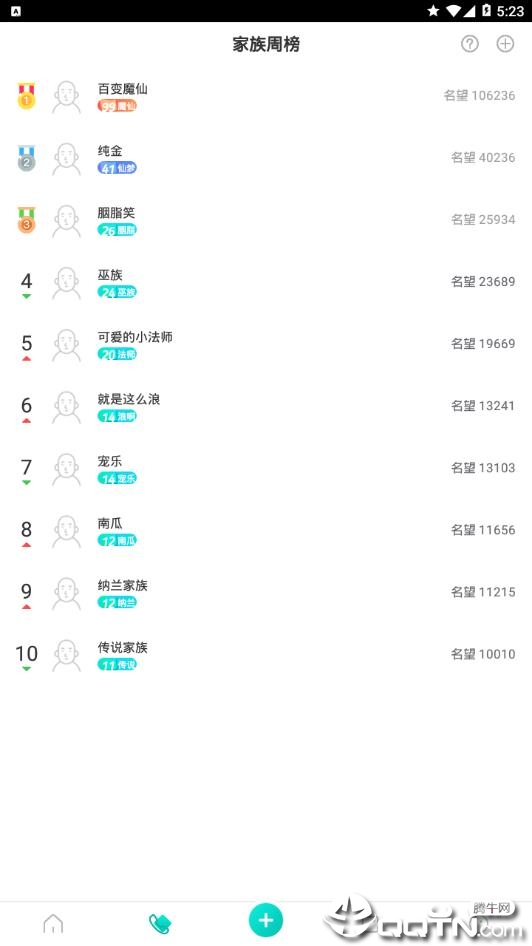Screen dimensions: 532x946
Task: Open avatar of 百变魔仙 family
Action: coord(66,97)
